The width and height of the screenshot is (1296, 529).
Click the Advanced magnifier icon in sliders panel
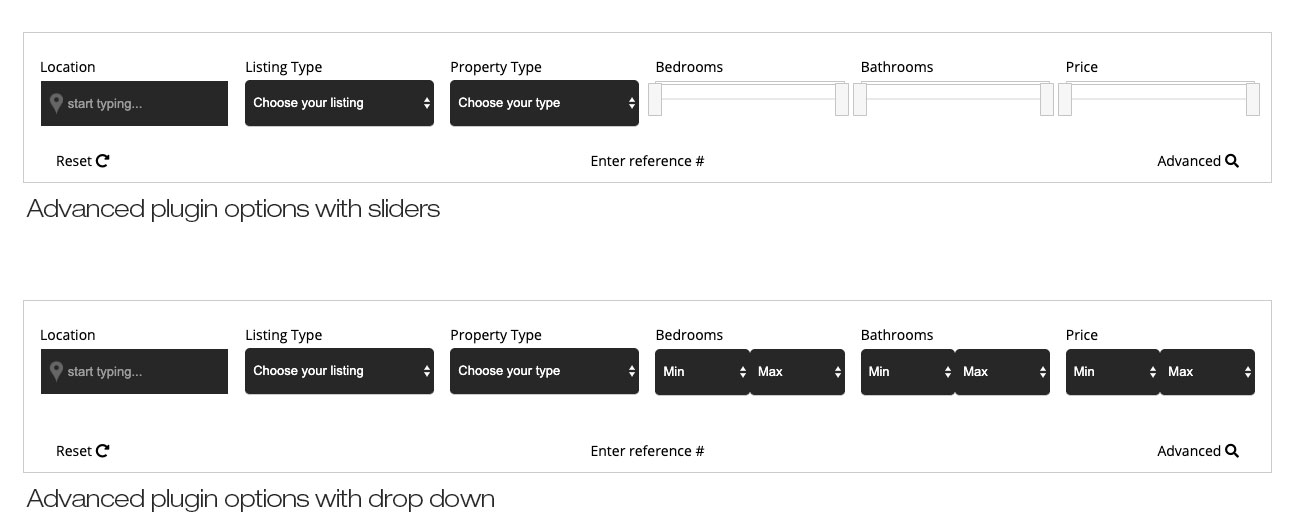click(1232, 161)
